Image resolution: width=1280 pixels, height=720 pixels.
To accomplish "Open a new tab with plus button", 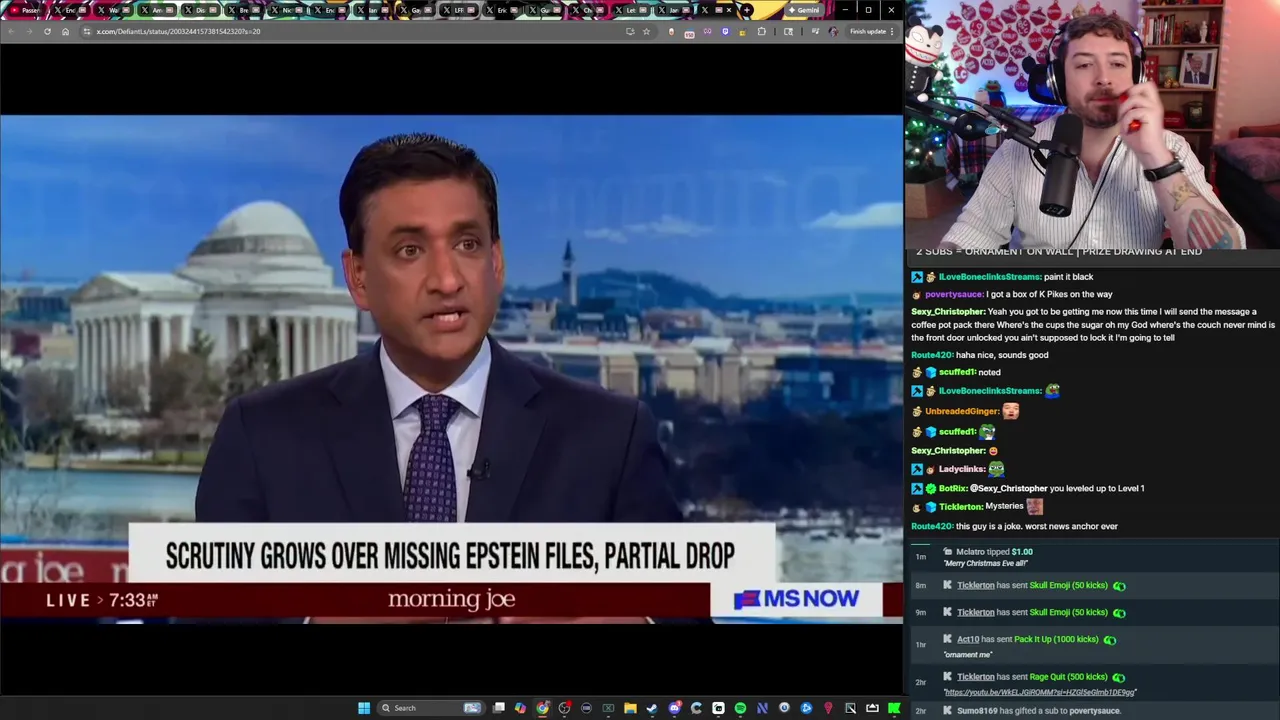I will coord(747,10).
